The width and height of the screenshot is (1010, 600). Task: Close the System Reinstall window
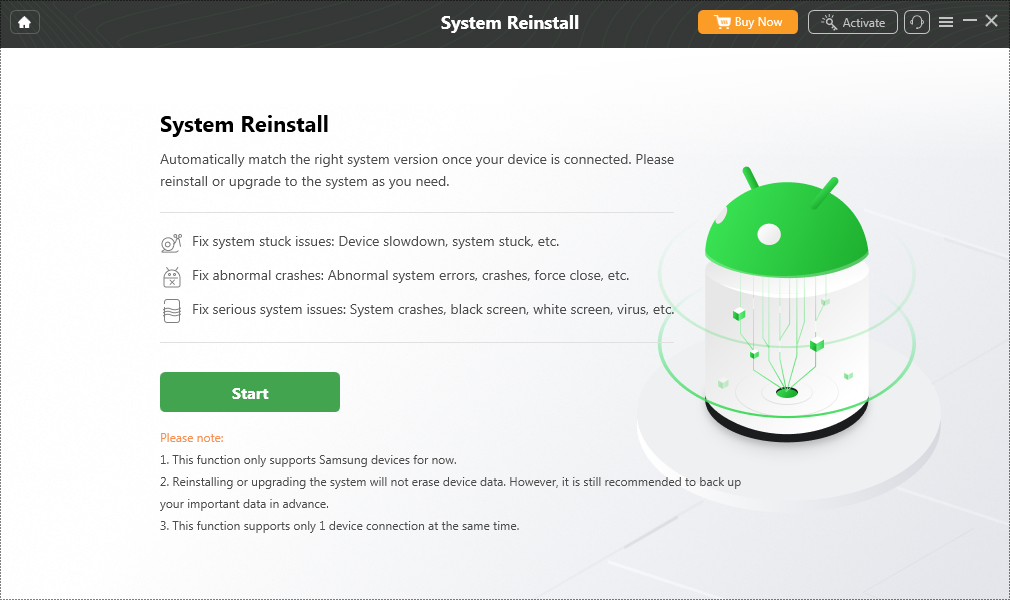[992, 21]
